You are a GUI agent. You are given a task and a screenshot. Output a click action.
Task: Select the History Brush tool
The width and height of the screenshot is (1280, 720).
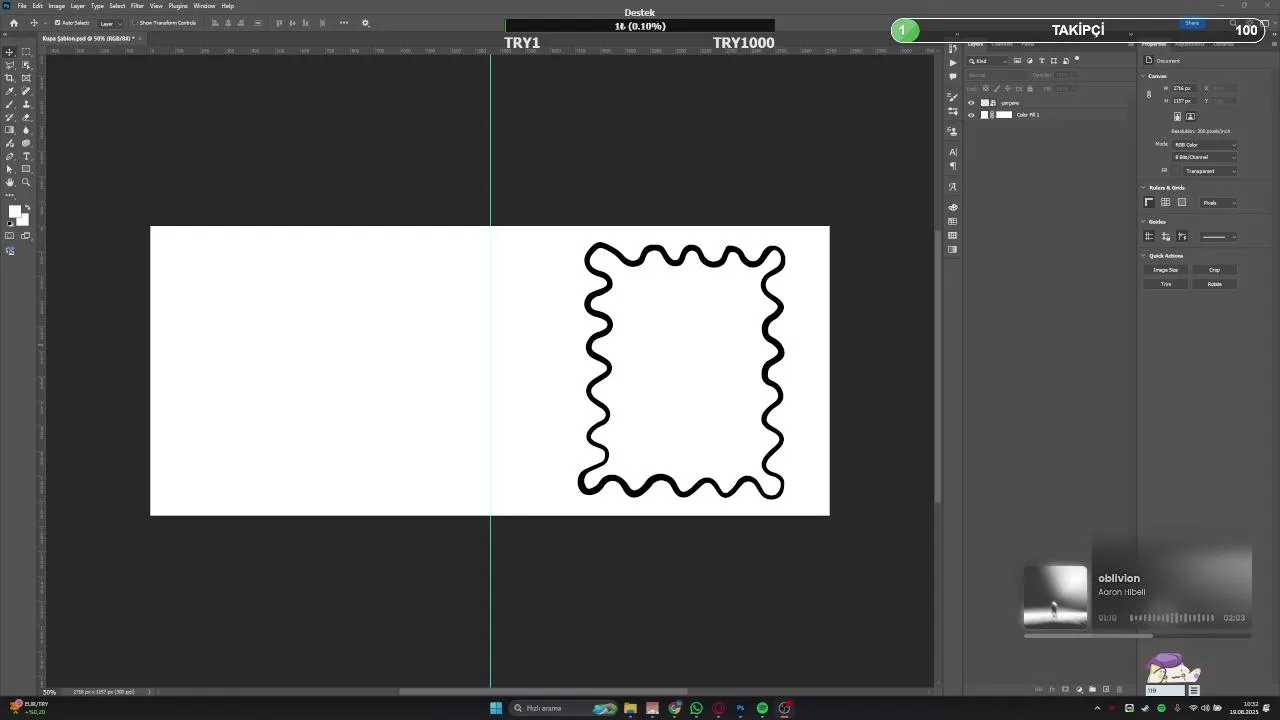[x=10, y=117]
